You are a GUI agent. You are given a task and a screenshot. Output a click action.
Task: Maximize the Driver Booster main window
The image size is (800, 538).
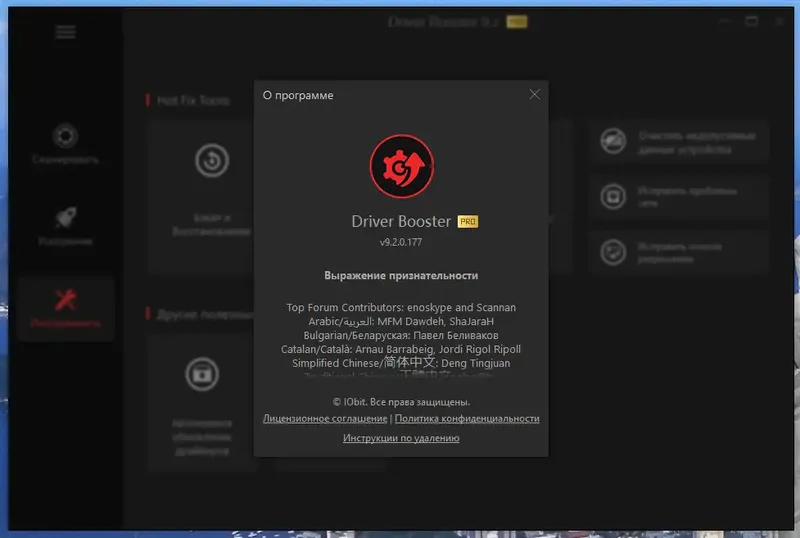(x=752, y=21)
